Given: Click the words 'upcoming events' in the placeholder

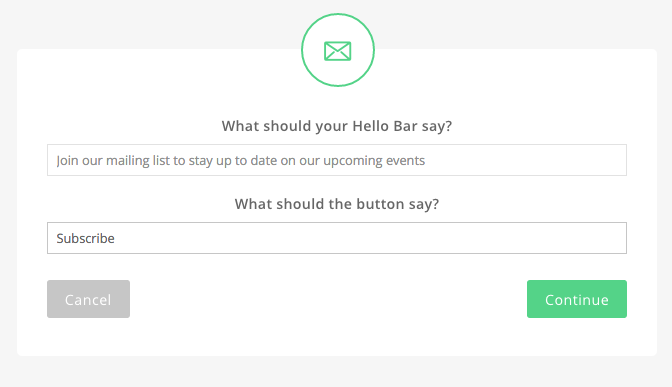Looking at the screenshot, I should [x=374, y=161].
